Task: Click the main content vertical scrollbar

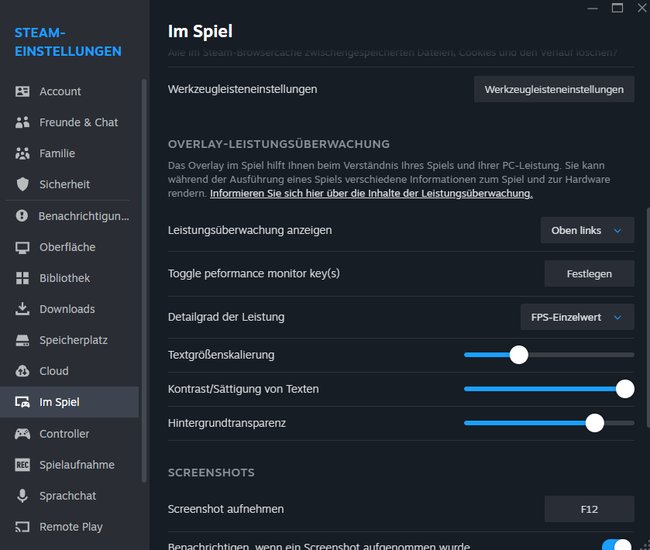Action: tap(648, 317)
